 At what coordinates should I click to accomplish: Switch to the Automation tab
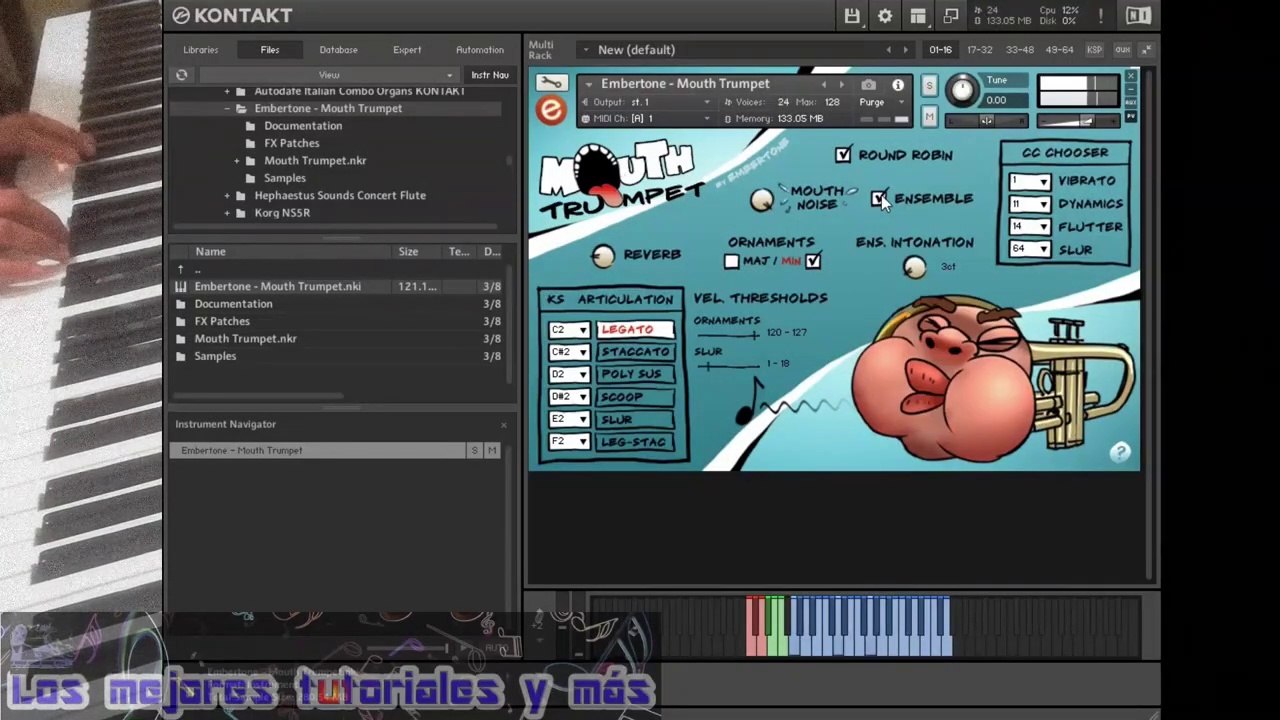[x=480, y=50]
